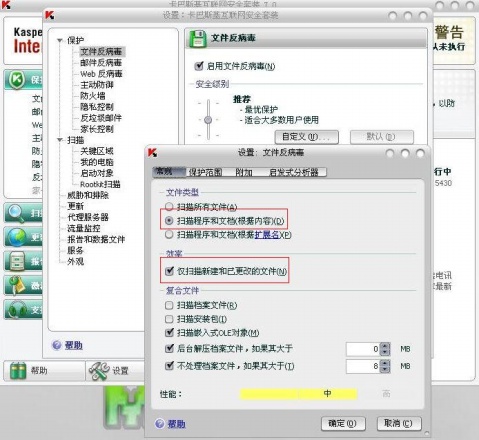
Task: Select 主动防御 in settings tree
Action: click(97, 85)
